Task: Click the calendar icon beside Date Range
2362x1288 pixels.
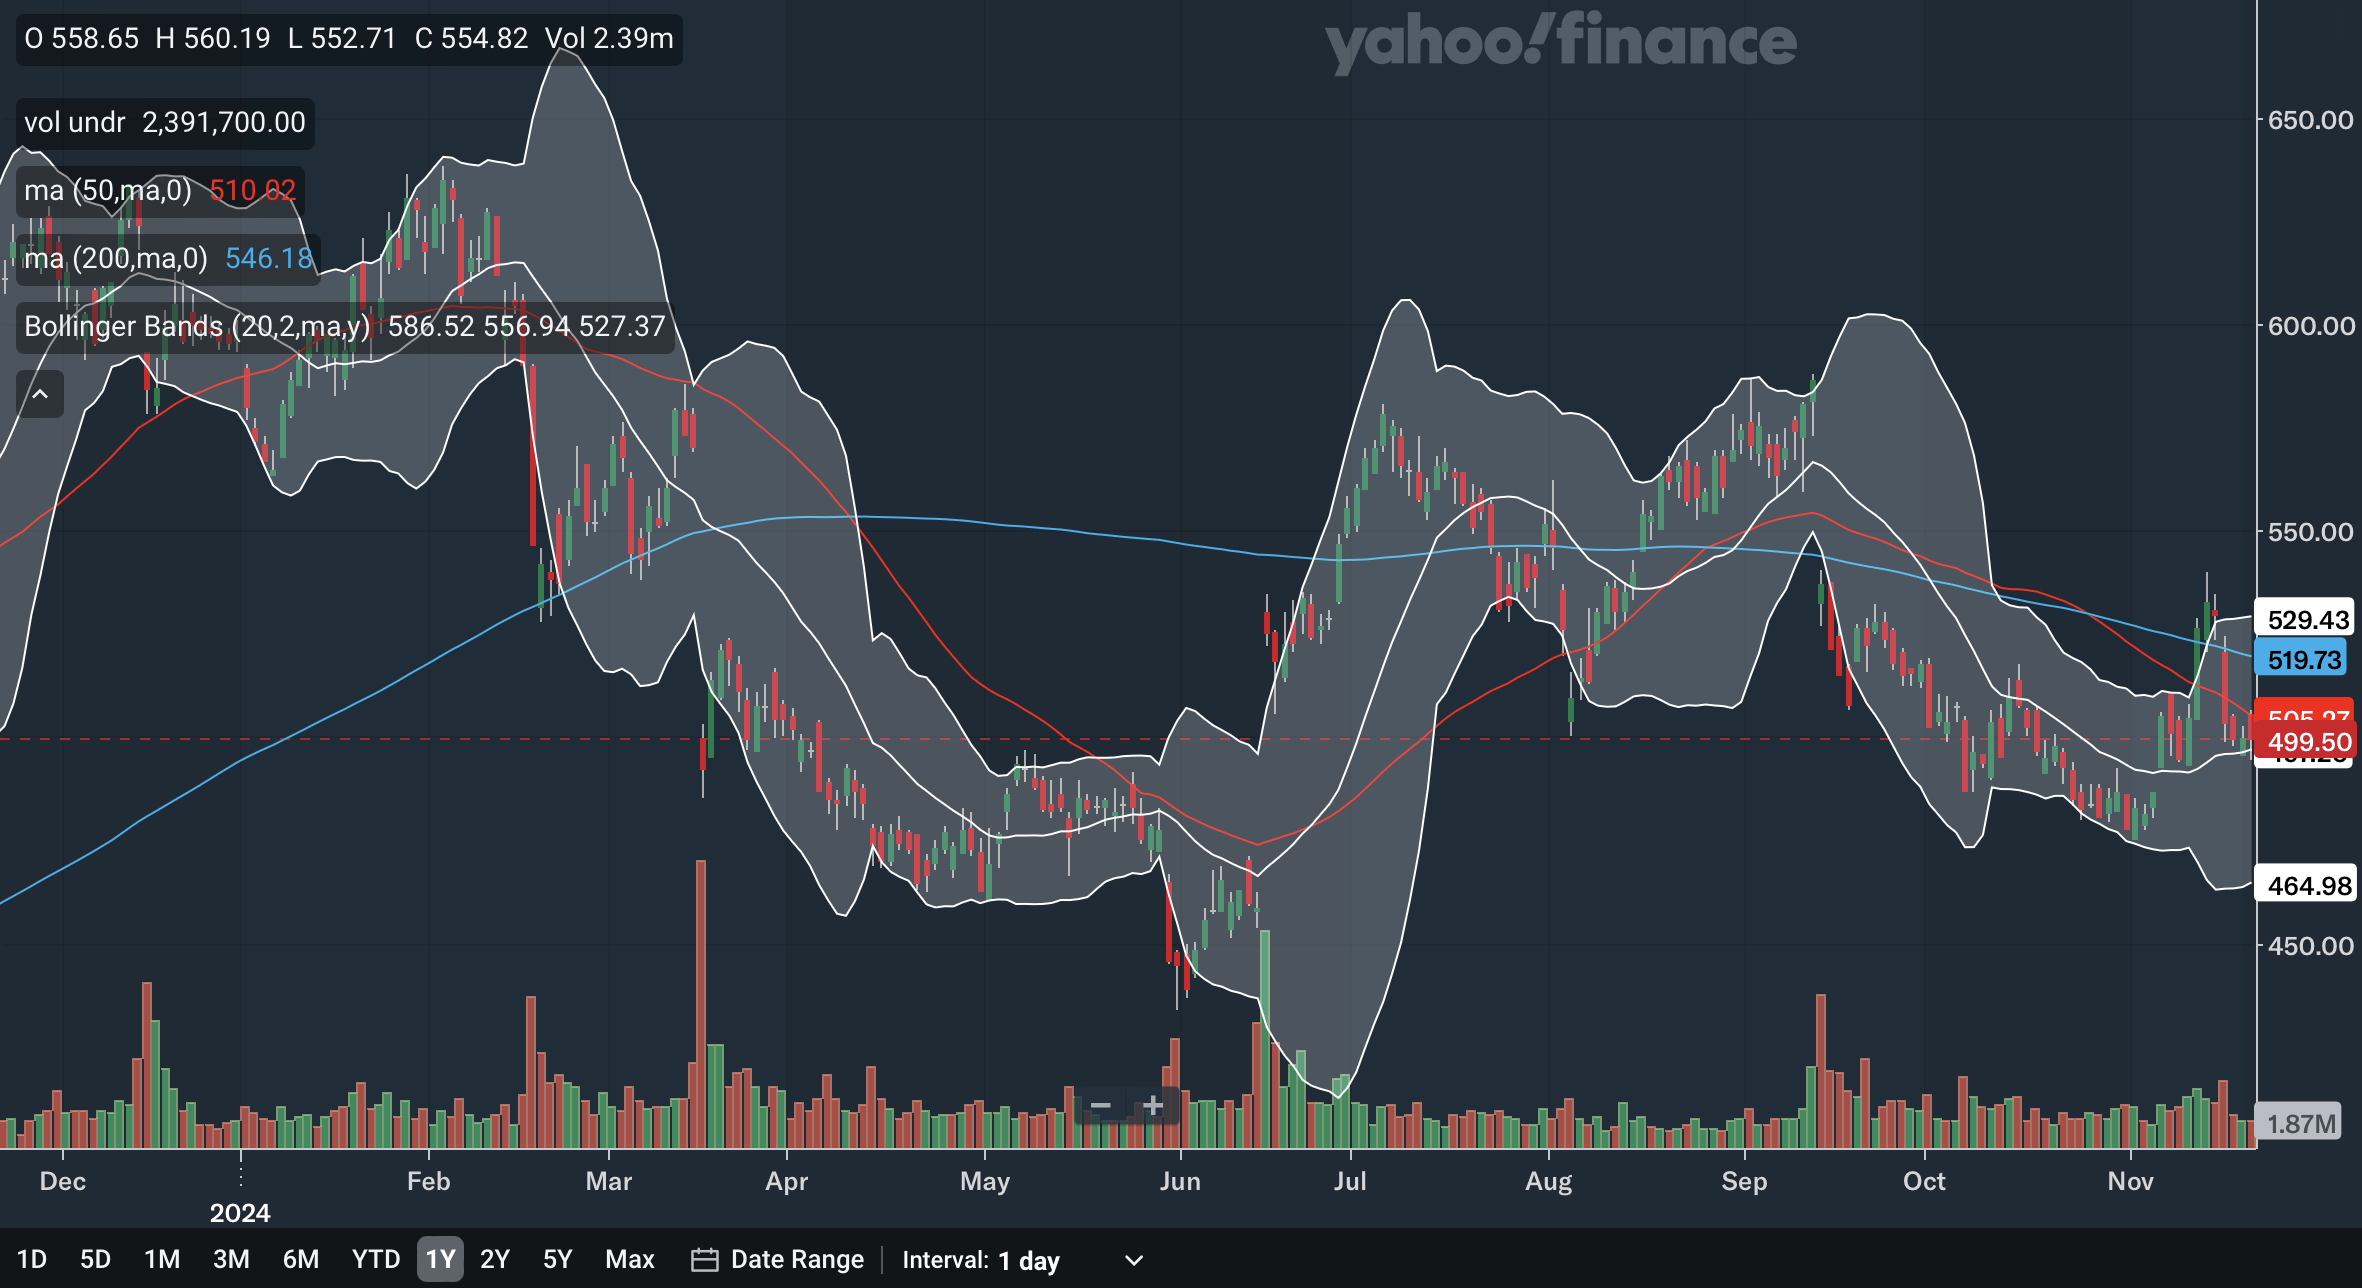Action: pyautogui.click(x=704, y=1259)
